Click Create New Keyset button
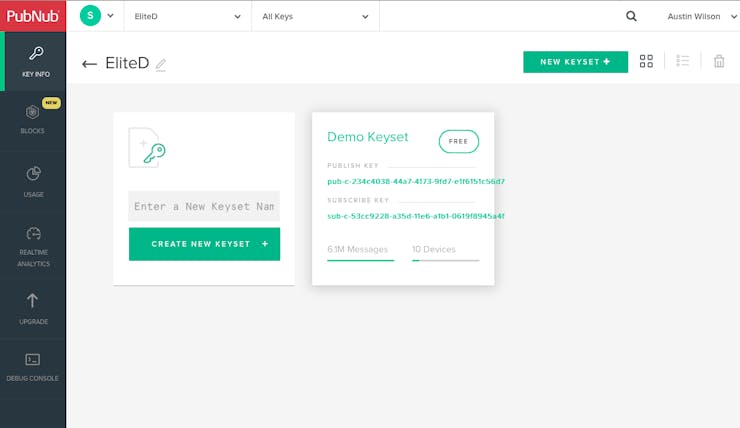 (x=204, y=244)
